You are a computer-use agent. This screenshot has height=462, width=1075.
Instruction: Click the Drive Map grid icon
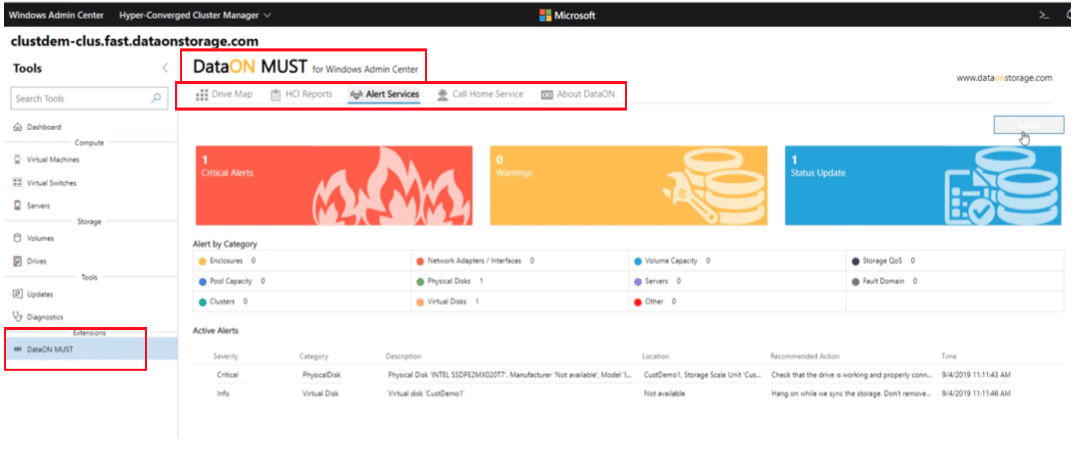[x=202, y=95]
